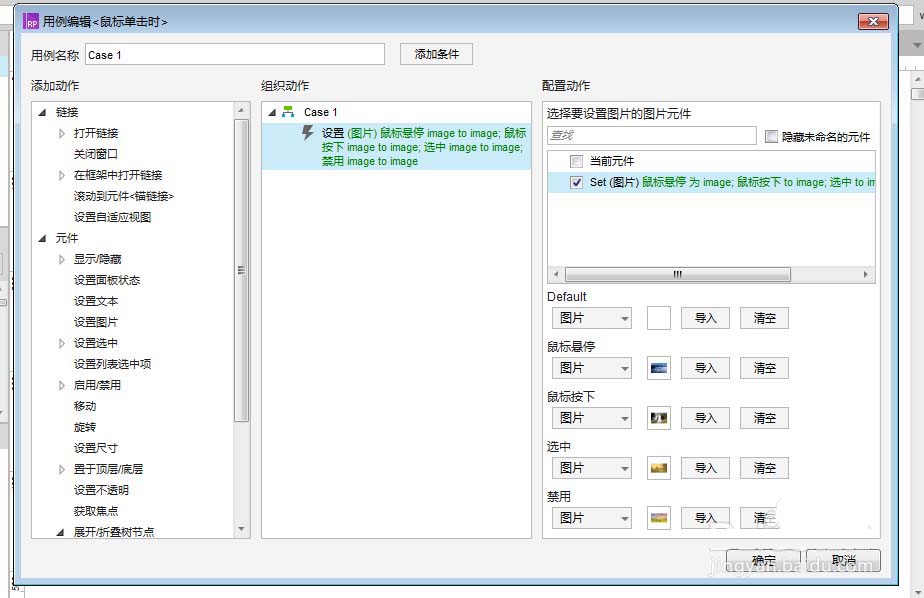924x598 pixels.
Task: Clear the 鼠标按下 state image
Action: pos(764,418)
